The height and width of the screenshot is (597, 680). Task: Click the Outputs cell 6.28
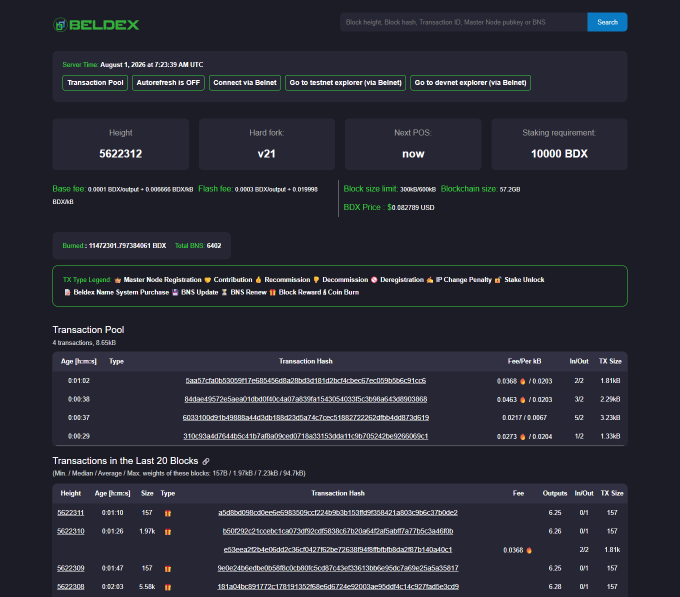[x=555, y=587]
